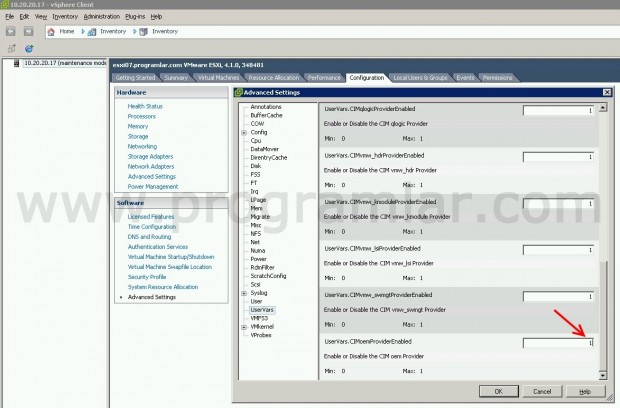
Task: Click the blue globe refresh toolbar icon
Action: pyautogui.click(x=29, y=49)
